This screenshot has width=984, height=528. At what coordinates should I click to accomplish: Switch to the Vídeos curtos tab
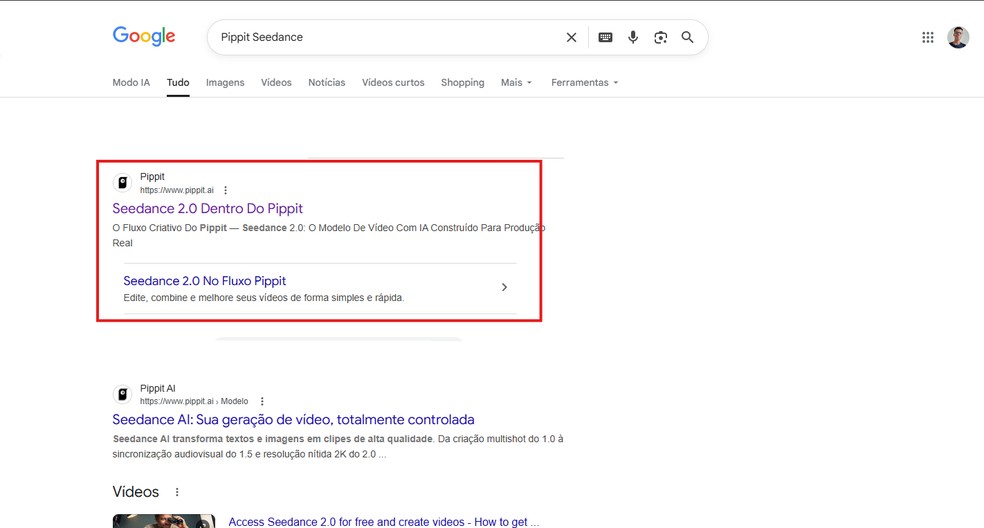tap(393, 82)
